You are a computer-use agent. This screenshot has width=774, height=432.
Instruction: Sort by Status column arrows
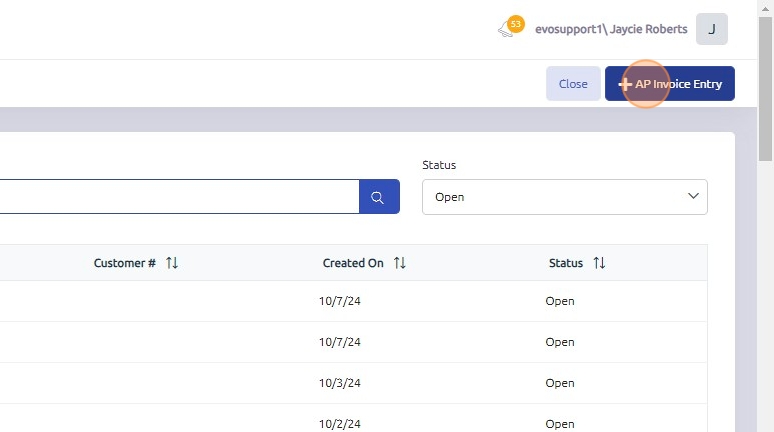(599, 263)
